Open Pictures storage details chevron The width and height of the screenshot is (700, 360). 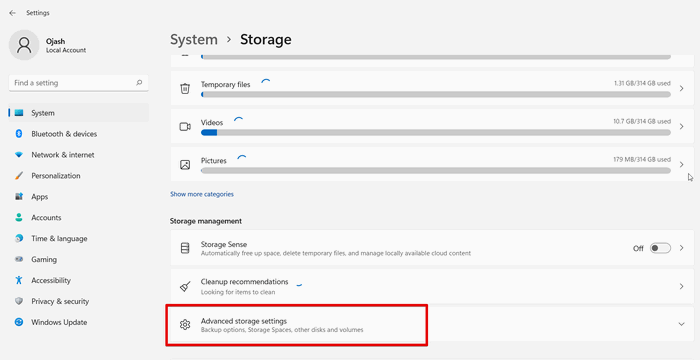[x=681, y=164]
